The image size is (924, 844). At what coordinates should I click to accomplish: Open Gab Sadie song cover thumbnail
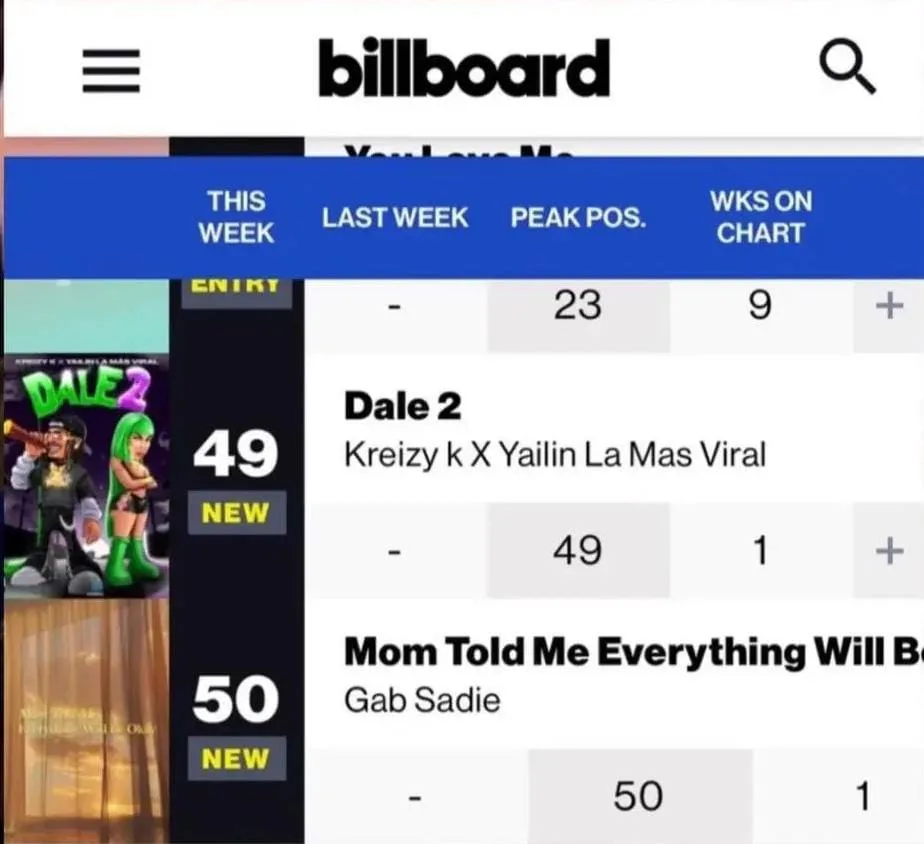click(87, 721)
